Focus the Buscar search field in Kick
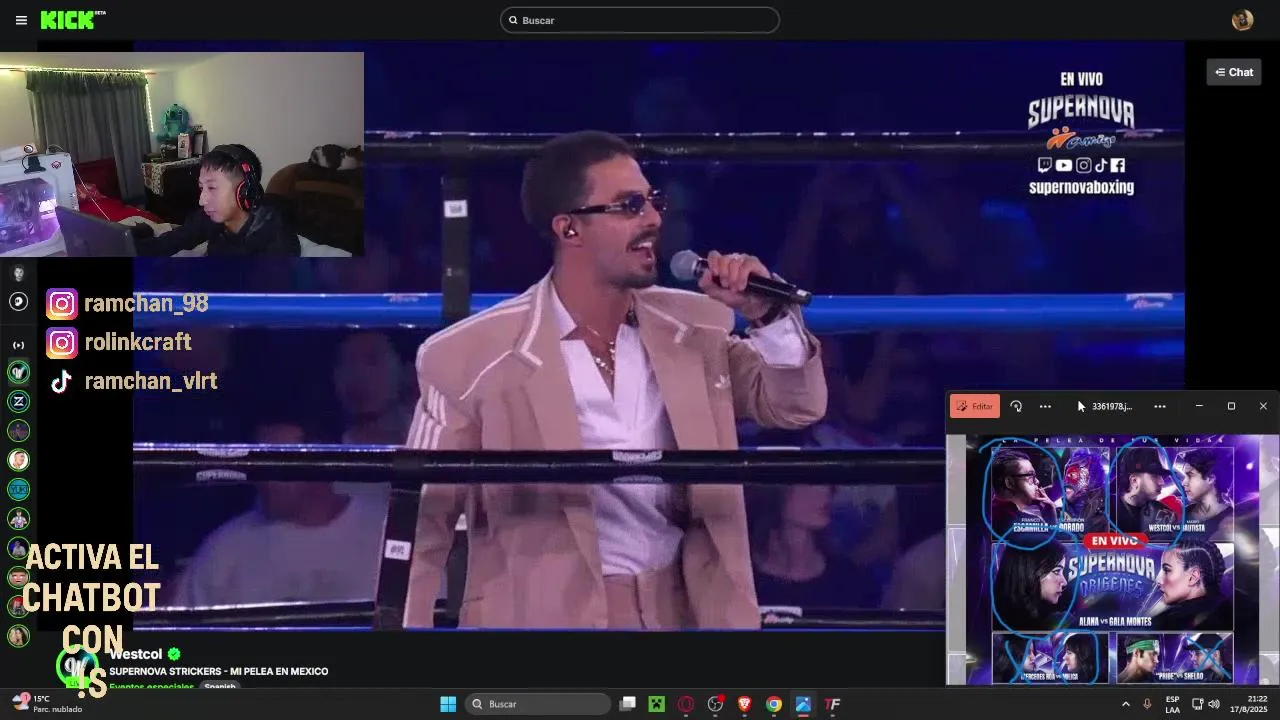1280x720 pixels. [x=640, y=20]
